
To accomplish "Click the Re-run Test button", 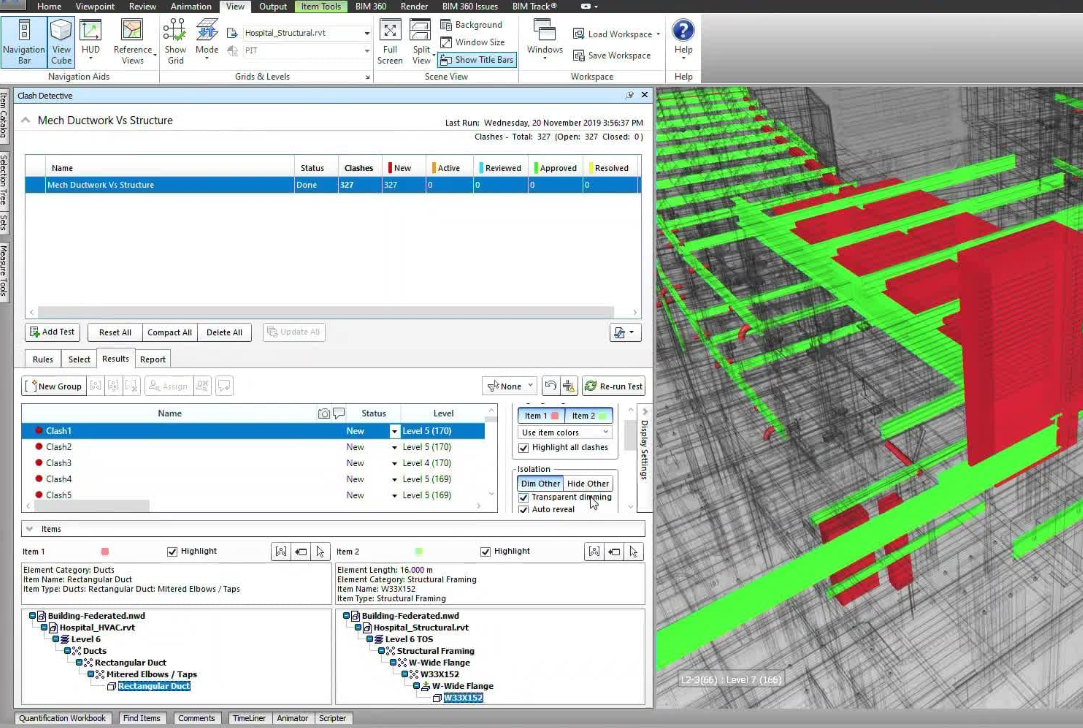I will click(613, 386).
